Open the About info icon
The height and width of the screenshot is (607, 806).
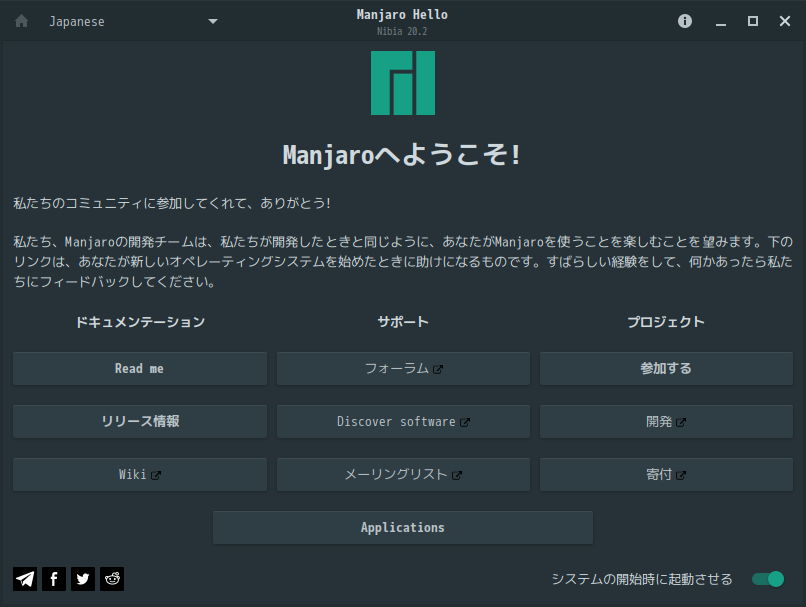685,21
